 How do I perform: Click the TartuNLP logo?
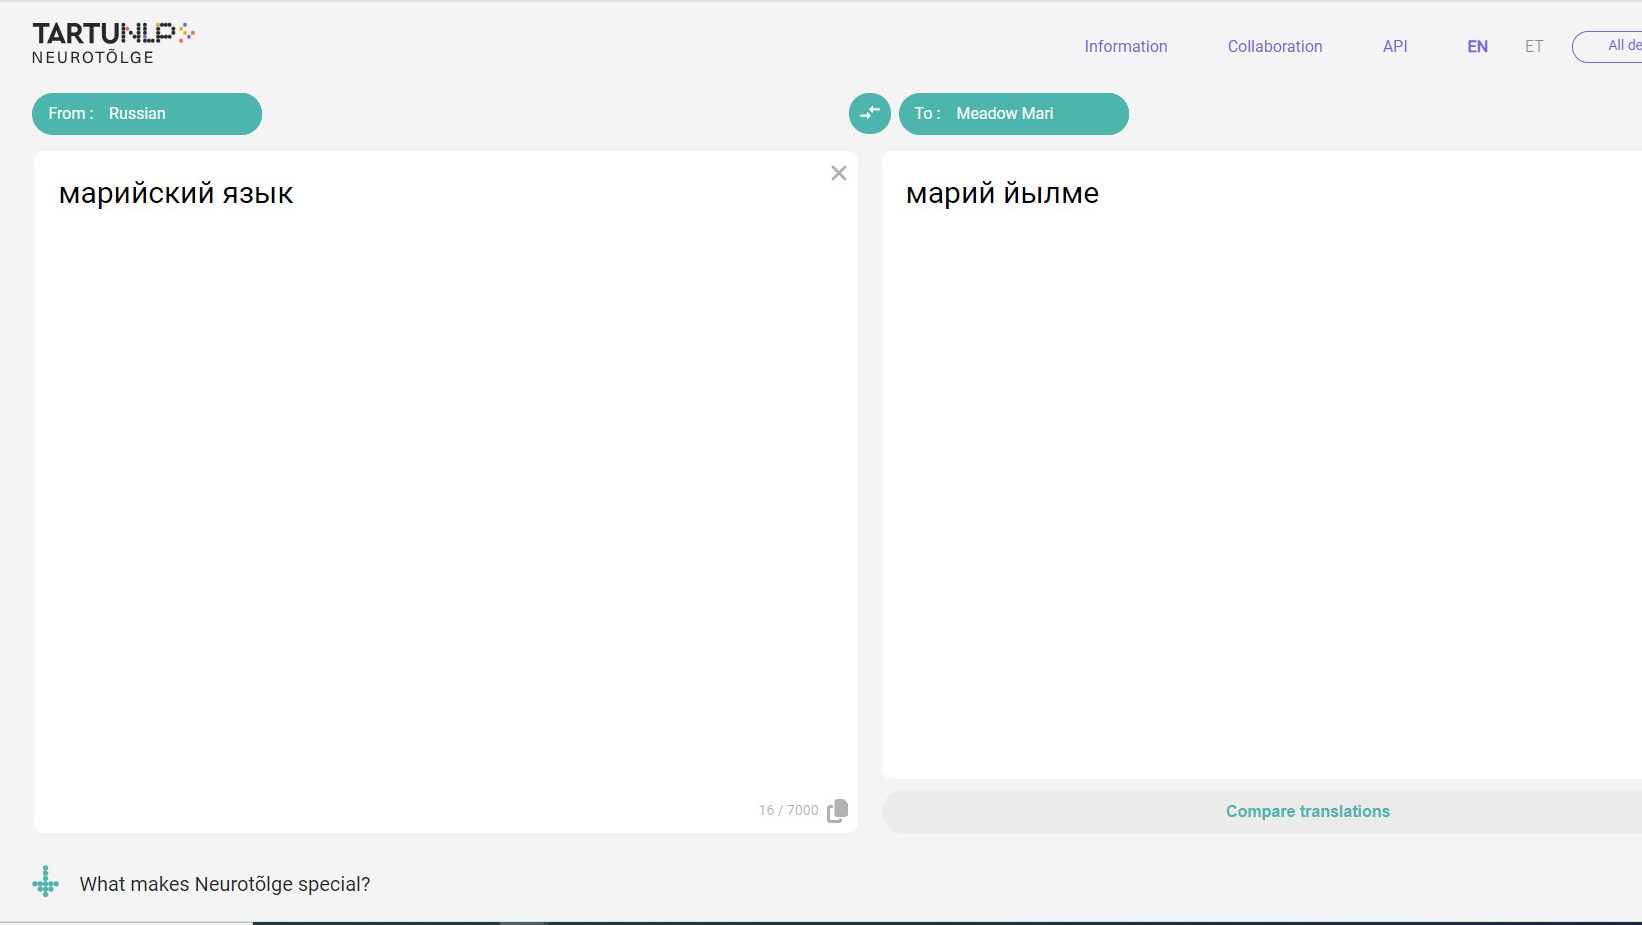(113, 34)
